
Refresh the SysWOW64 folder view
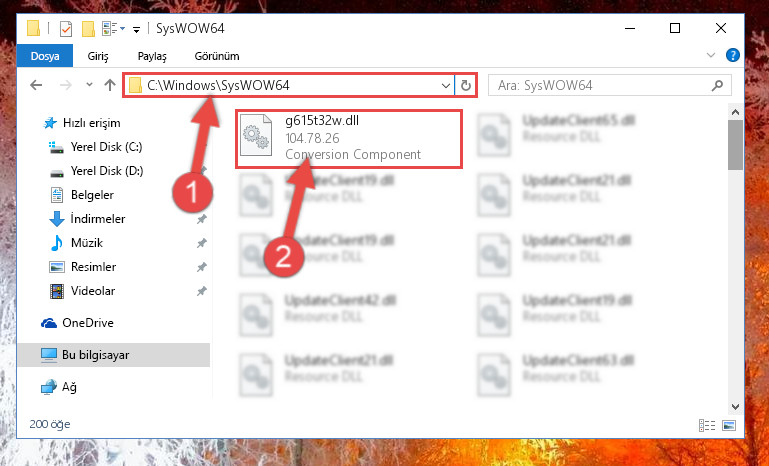(x=465, y=86)
